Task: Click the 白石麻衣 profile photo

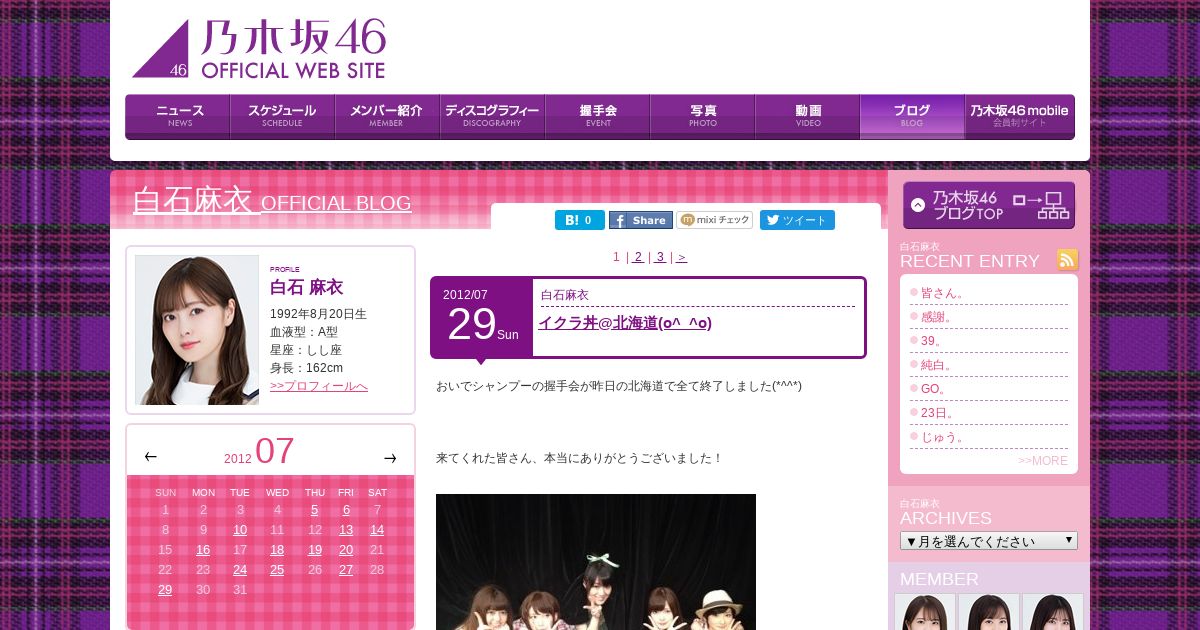Action: (x=197, y=330)
